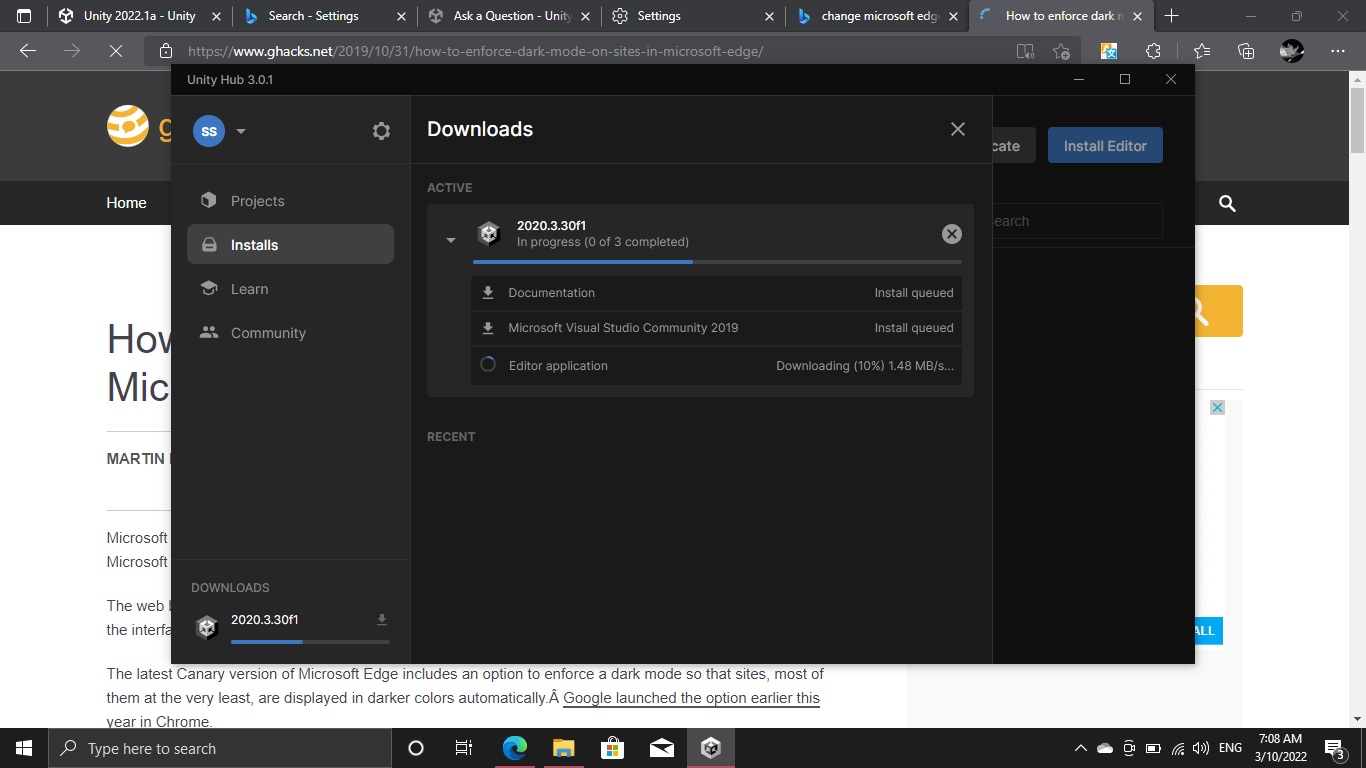Screen dimensions: 1366x768
Task: Expand the account dropdown arrow
Action: click(241, 131)
